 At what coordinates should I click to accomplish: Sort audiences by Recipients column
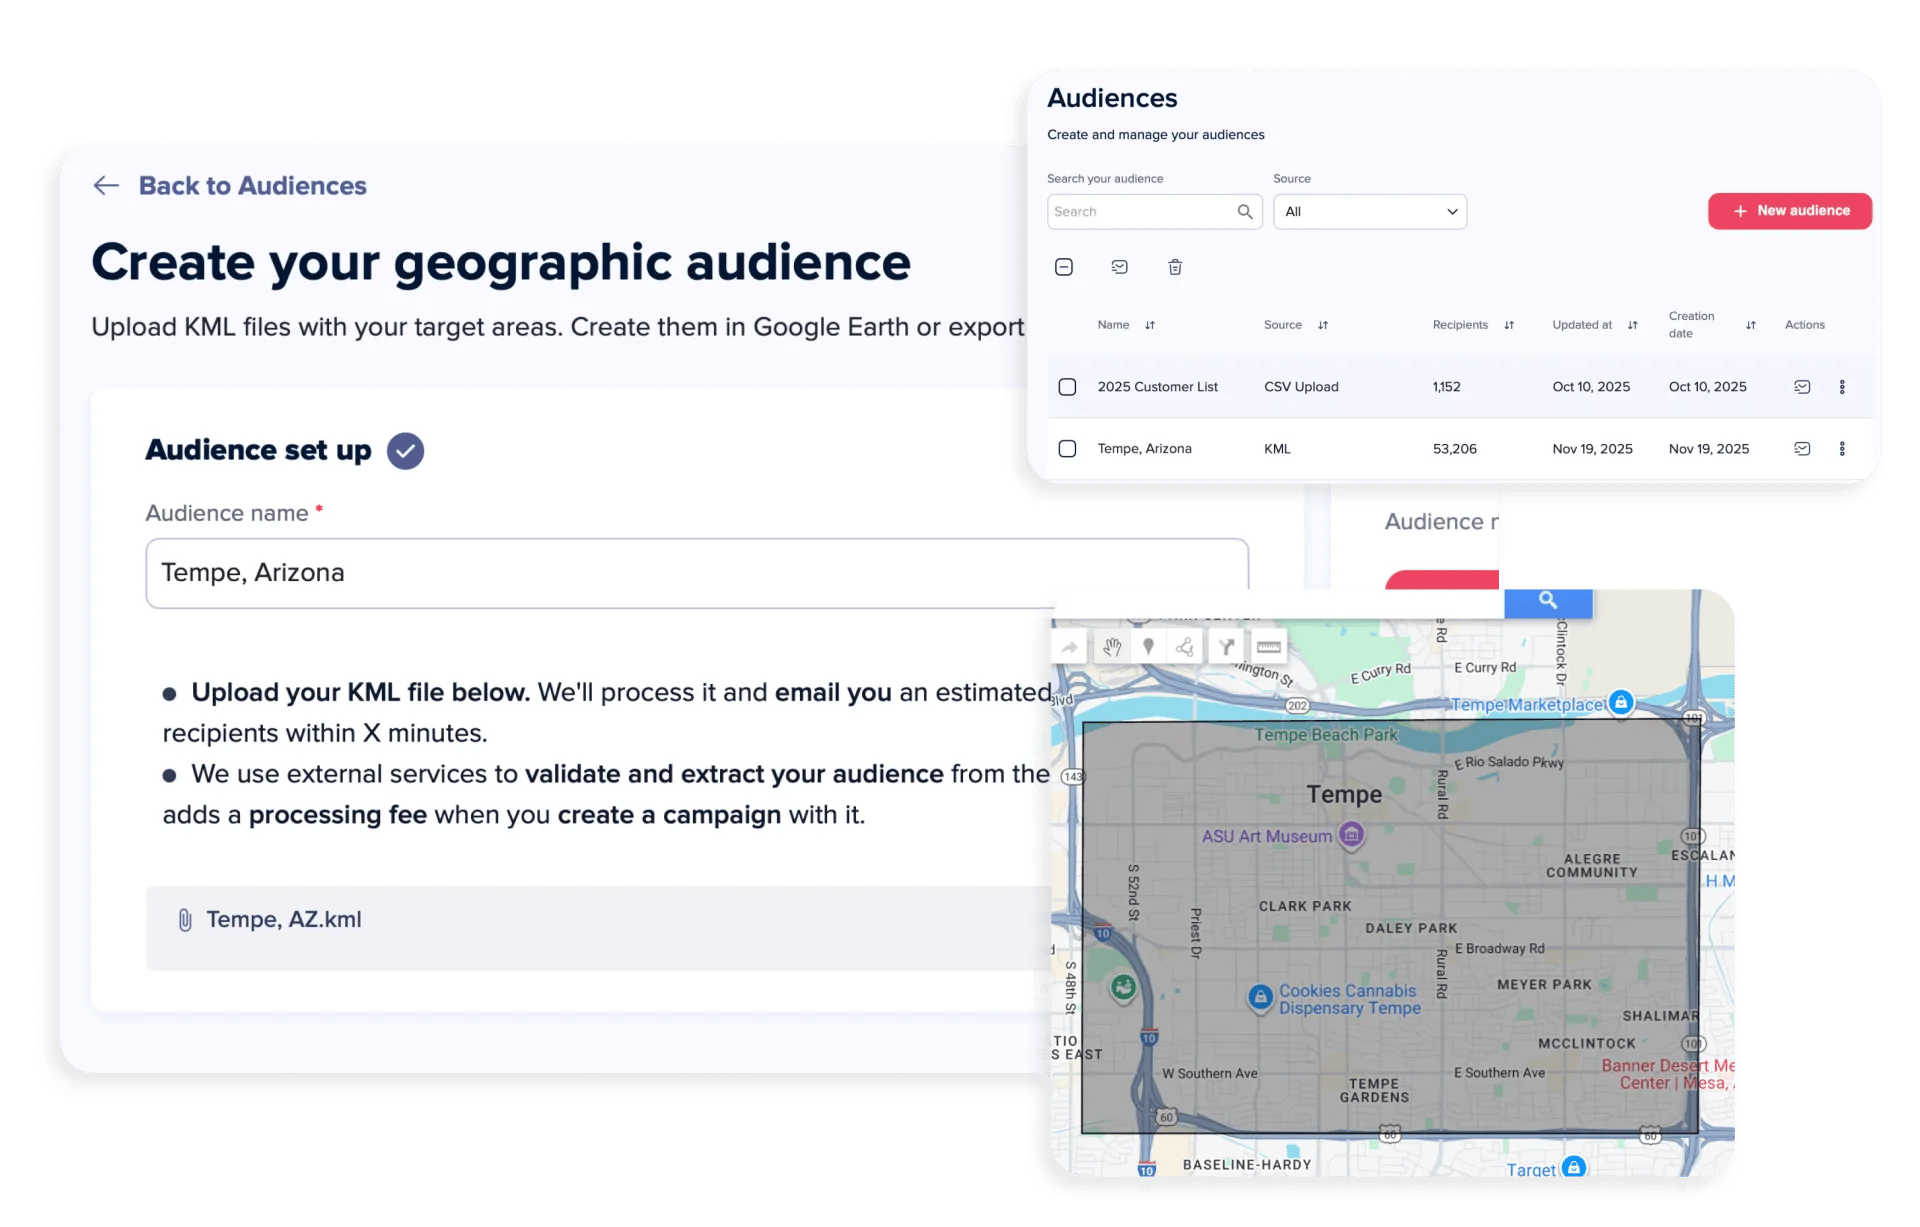pyautogui.click(x=1509, y=325)
